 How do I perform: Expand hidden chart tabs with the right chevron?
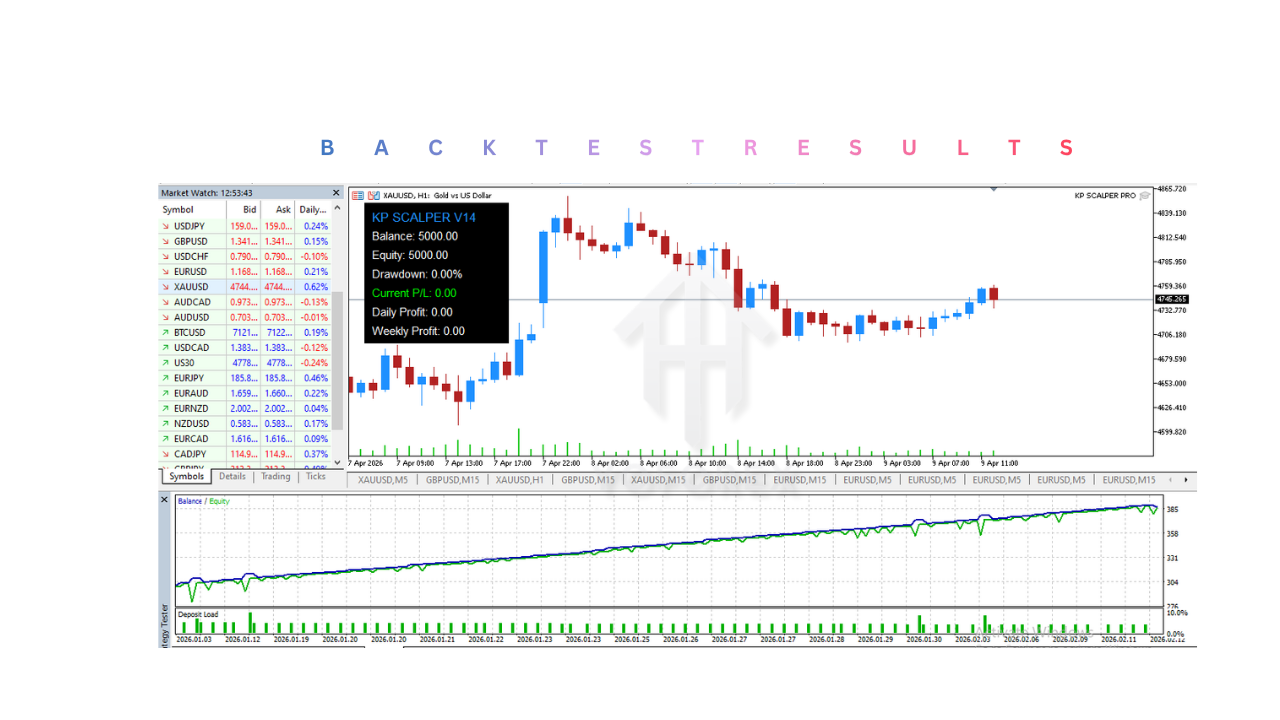(x=1186, y=480)
